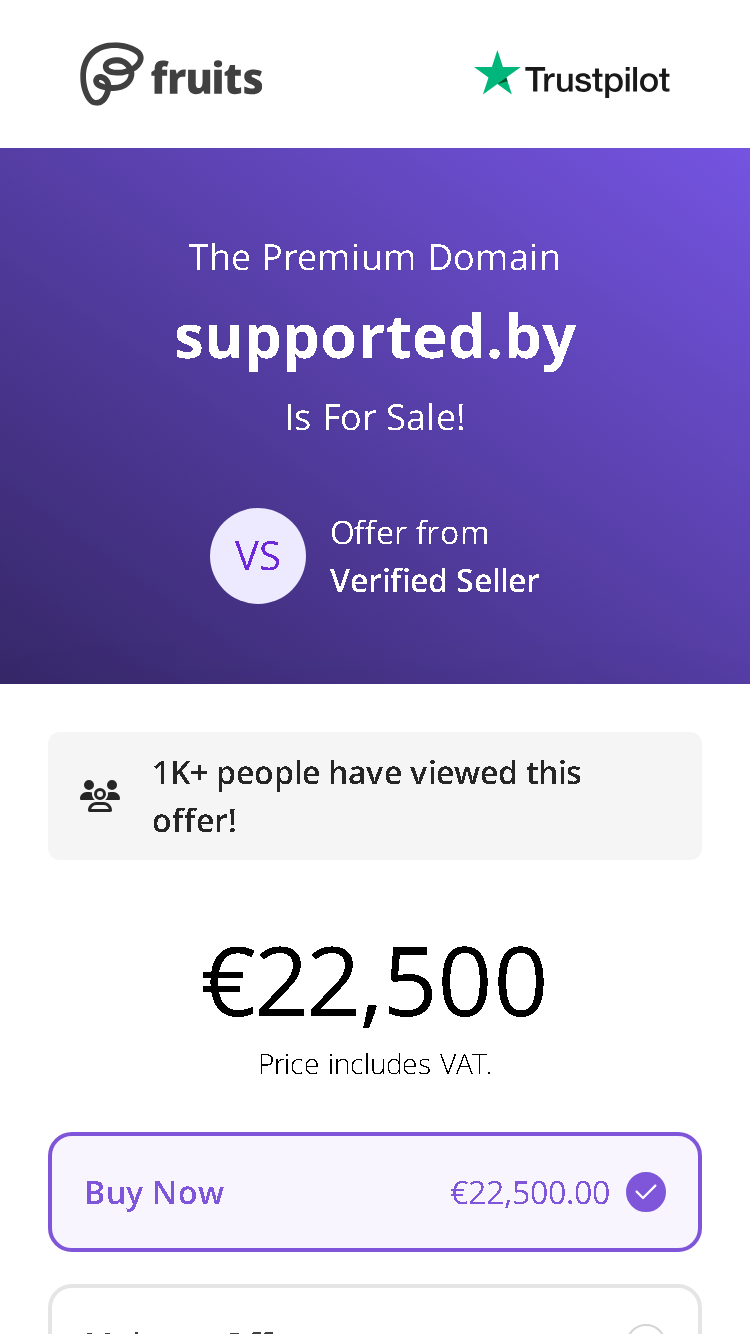Click the 'Price includes VAT.' note

[x=375, y=1064]
